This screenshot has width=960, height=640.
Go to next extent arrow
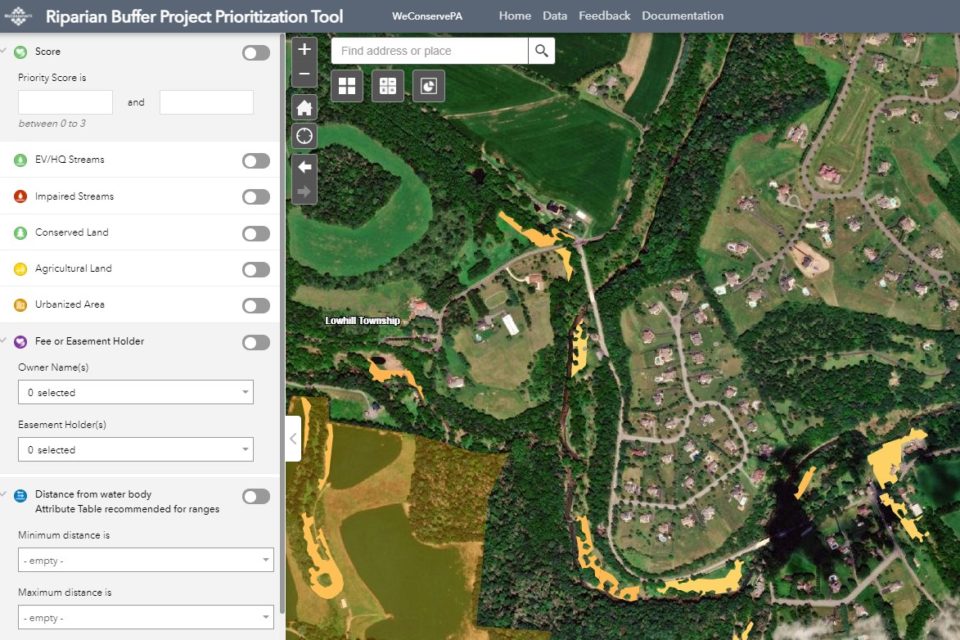(304, 192)
